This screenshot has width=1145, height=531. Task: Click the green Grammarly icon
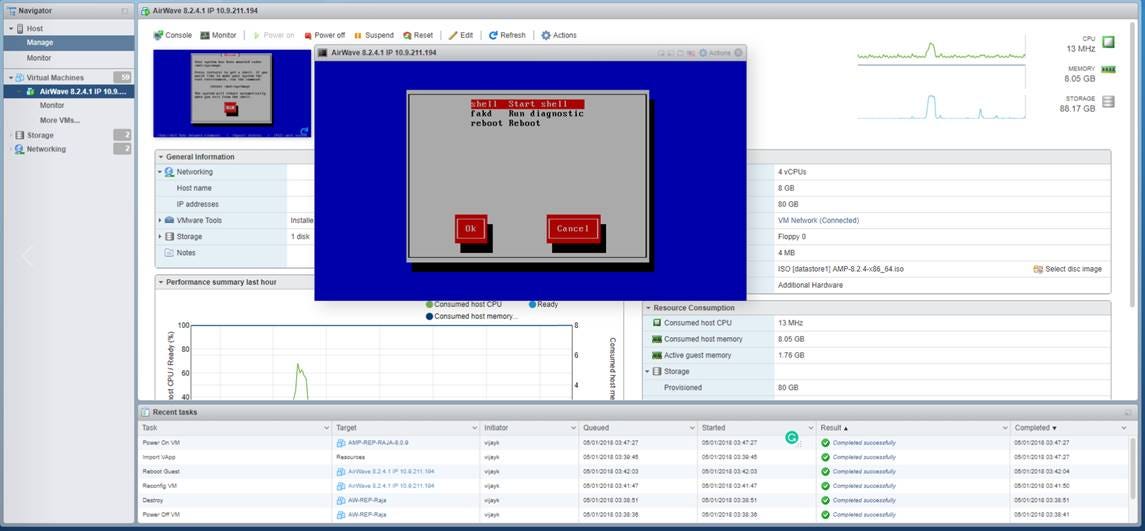point(792,438)
